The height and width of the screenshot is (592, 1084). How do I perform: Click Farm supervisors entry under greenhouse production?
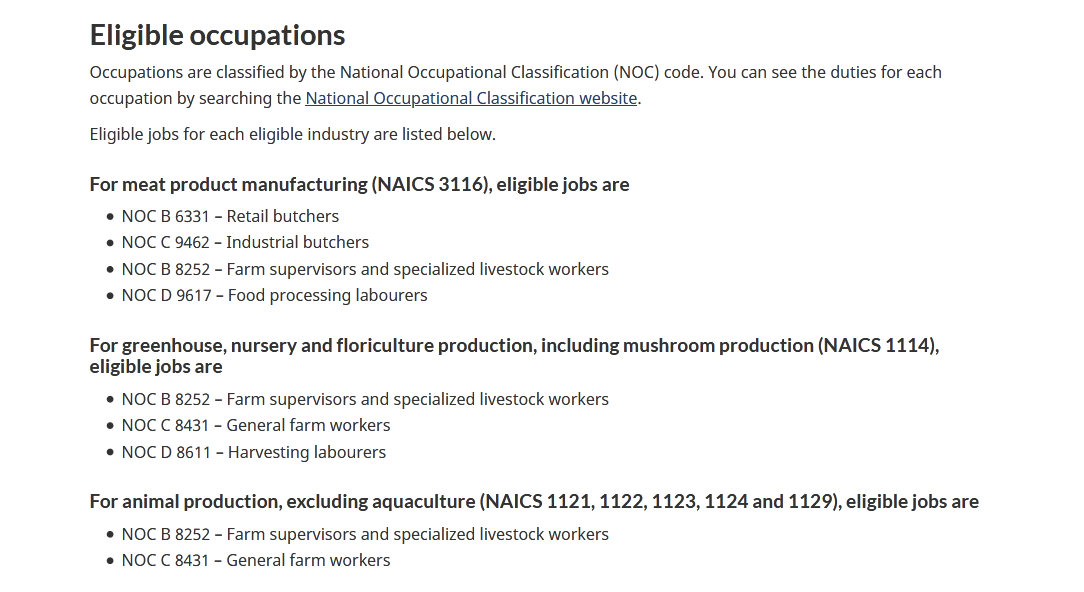(x=365, y=399)
